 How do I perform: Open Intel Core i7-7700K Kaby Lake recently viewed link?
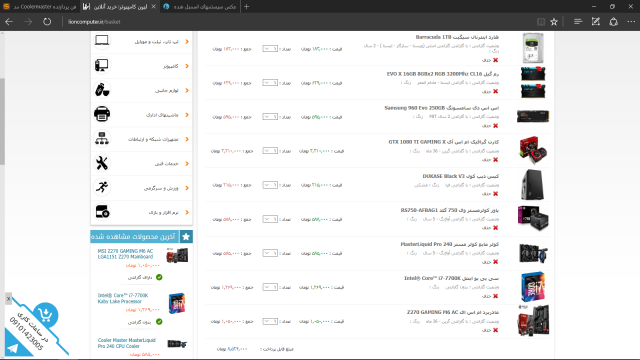(x=123, y=298)
